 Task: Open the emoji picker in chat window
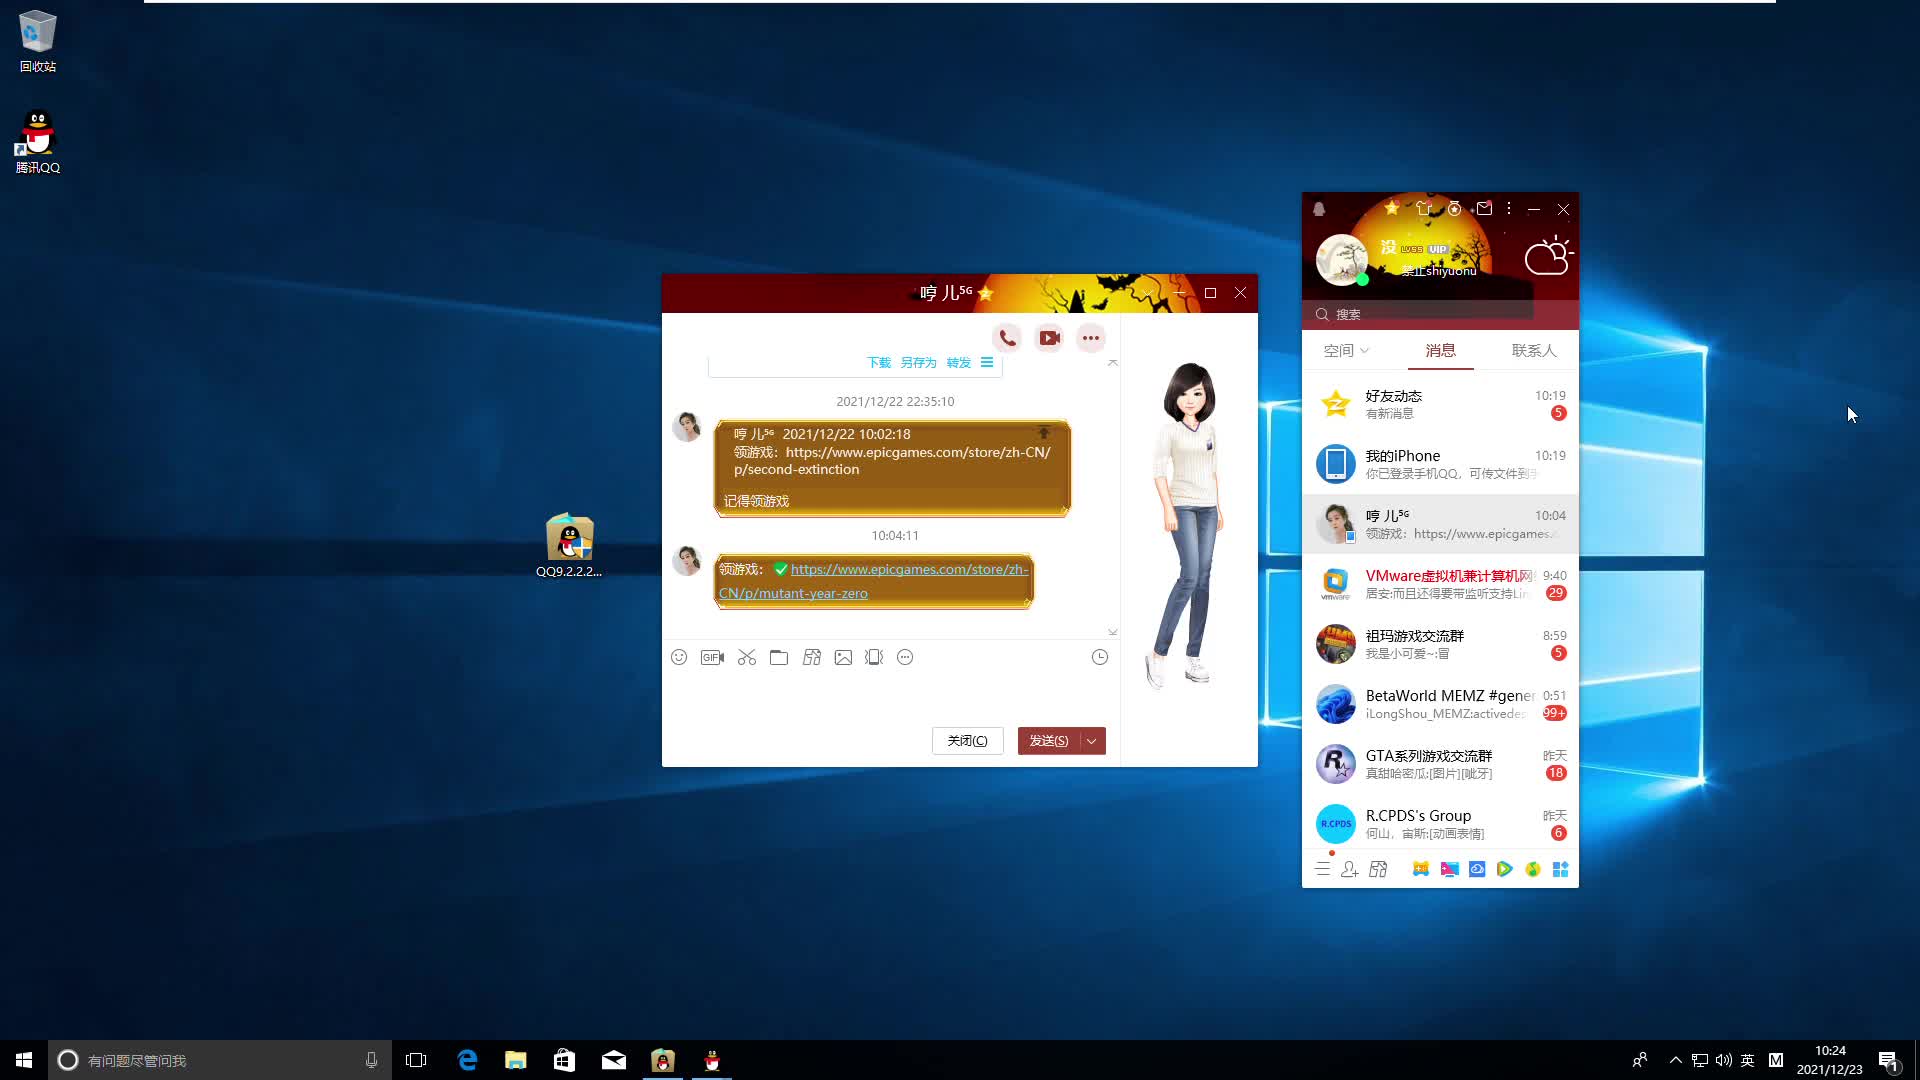click(679, 657)
